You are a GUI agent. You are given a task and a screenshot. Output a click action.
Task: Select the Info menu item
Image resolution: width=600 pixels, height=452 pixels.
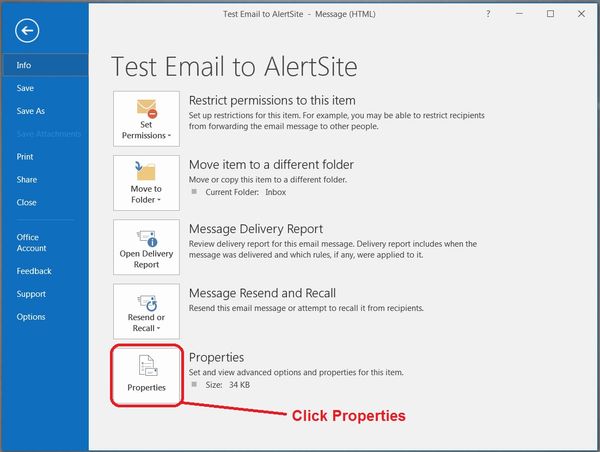45,65
